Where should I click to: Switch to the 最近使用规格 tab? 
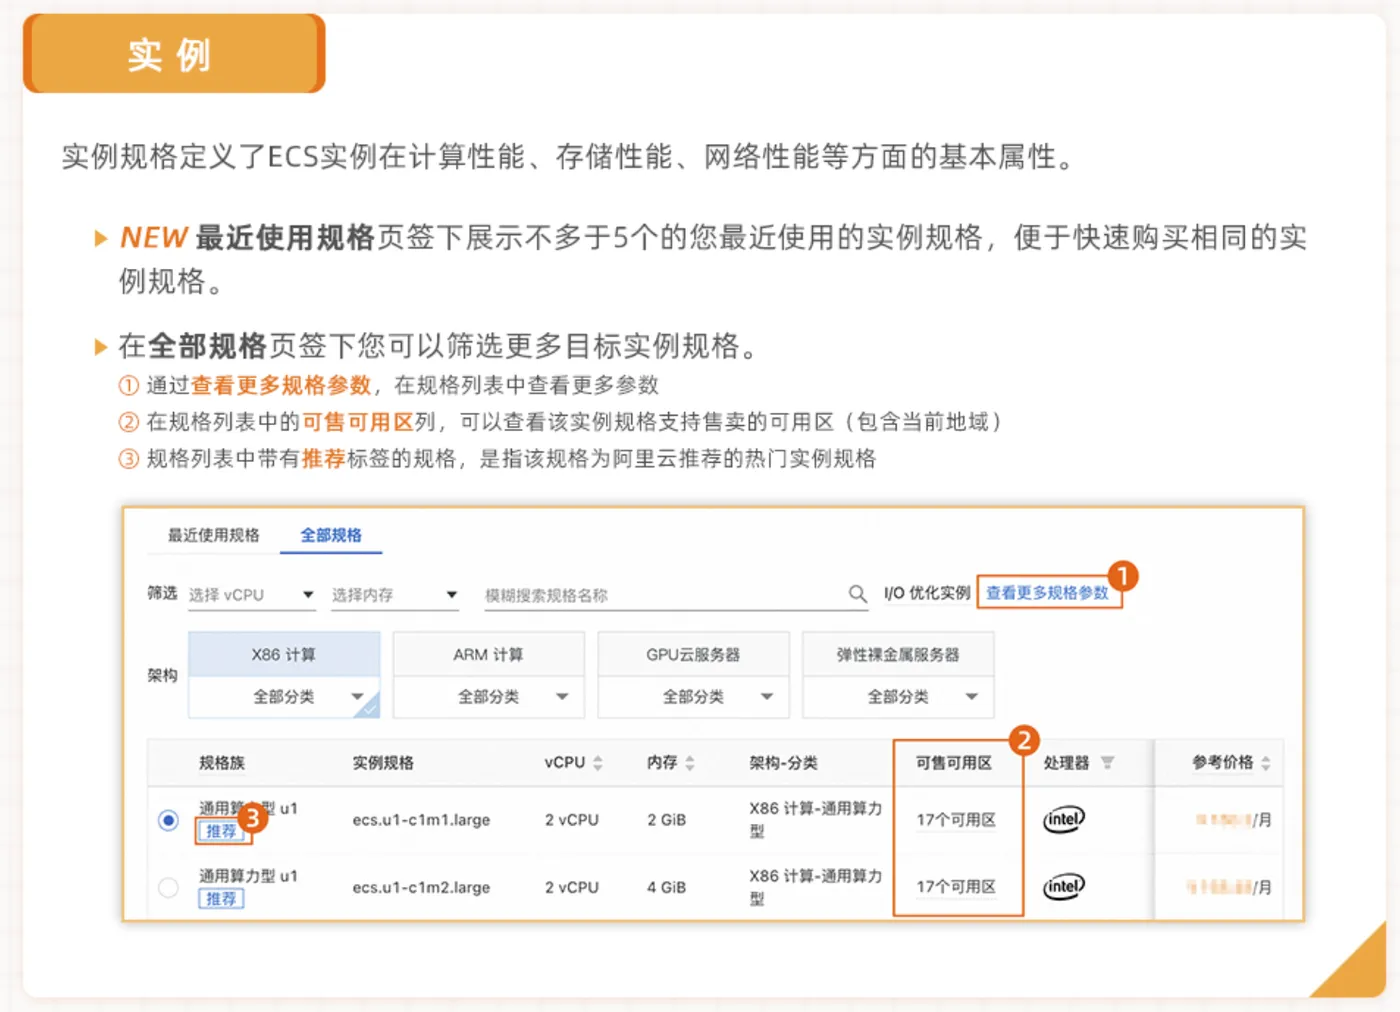213,535
